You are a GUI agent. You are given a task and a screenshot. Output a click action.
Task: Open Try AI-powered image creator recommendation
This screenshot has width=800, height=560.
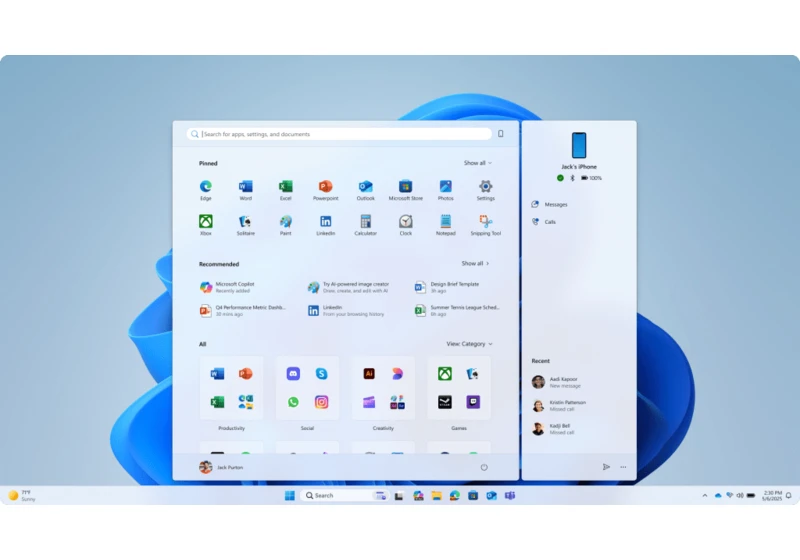tap(349, 287)
